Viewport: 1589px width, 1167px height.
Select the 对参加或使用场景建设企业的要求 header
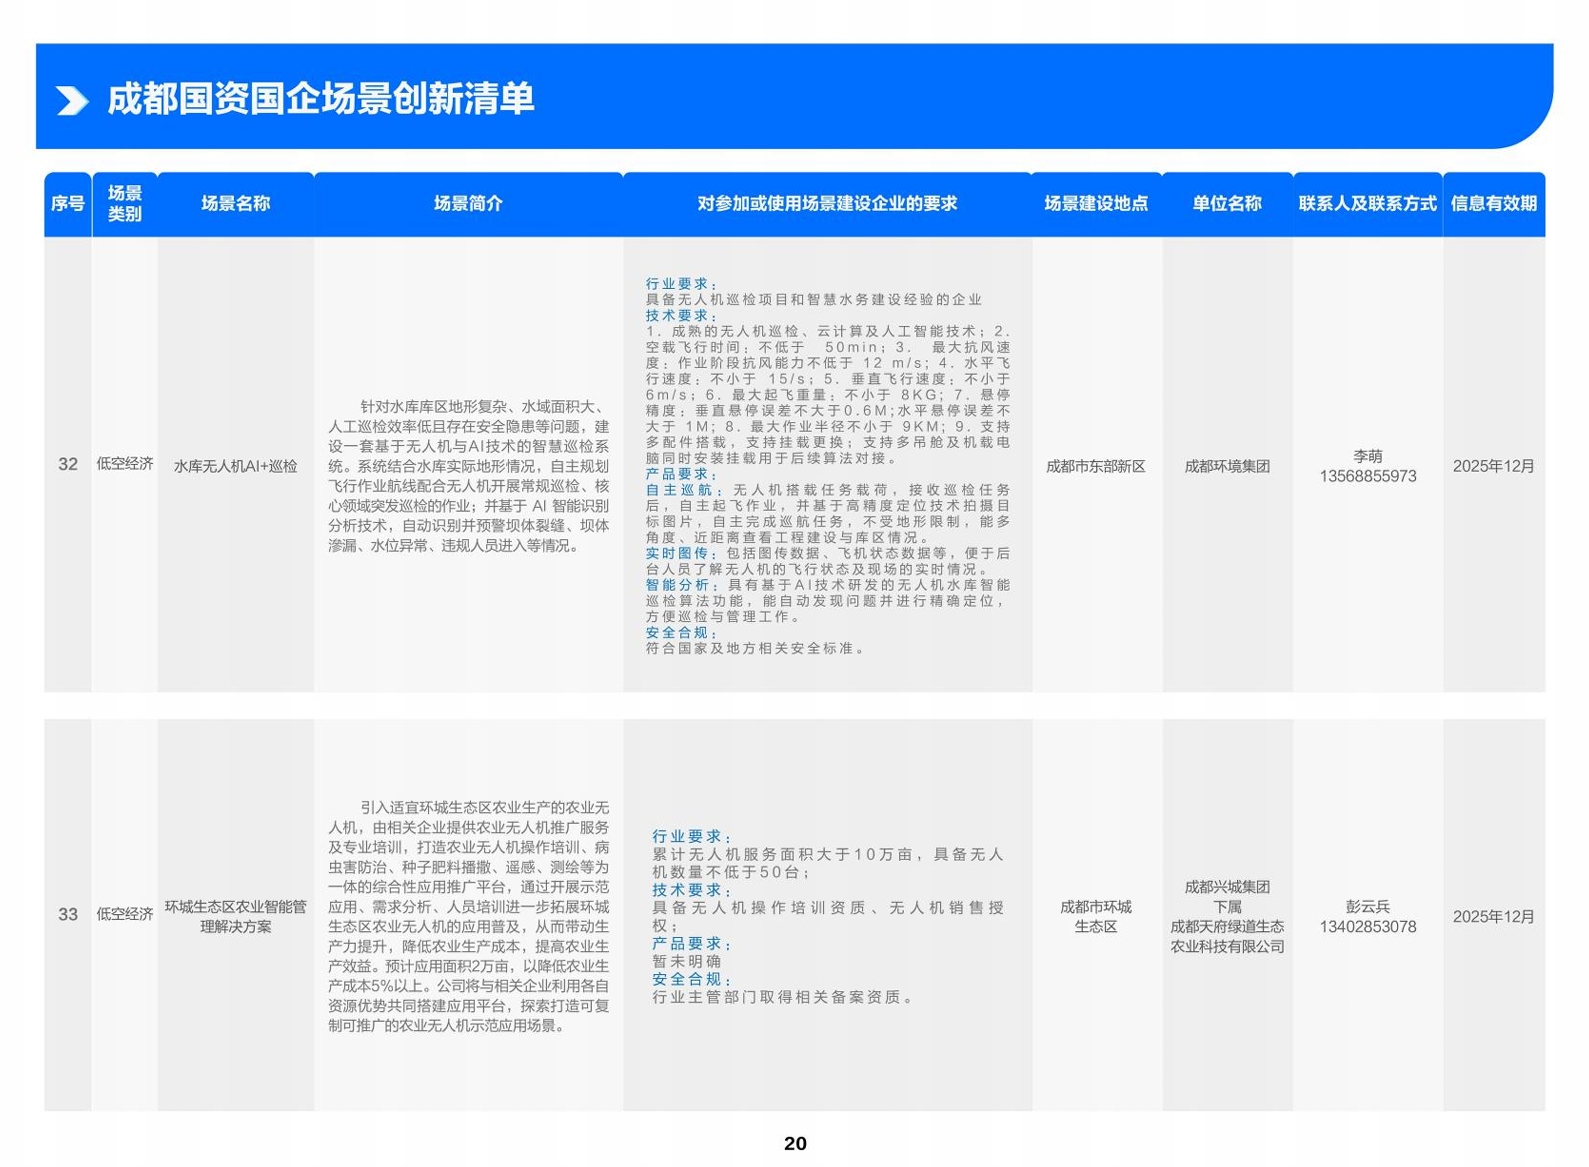(827, 204)
